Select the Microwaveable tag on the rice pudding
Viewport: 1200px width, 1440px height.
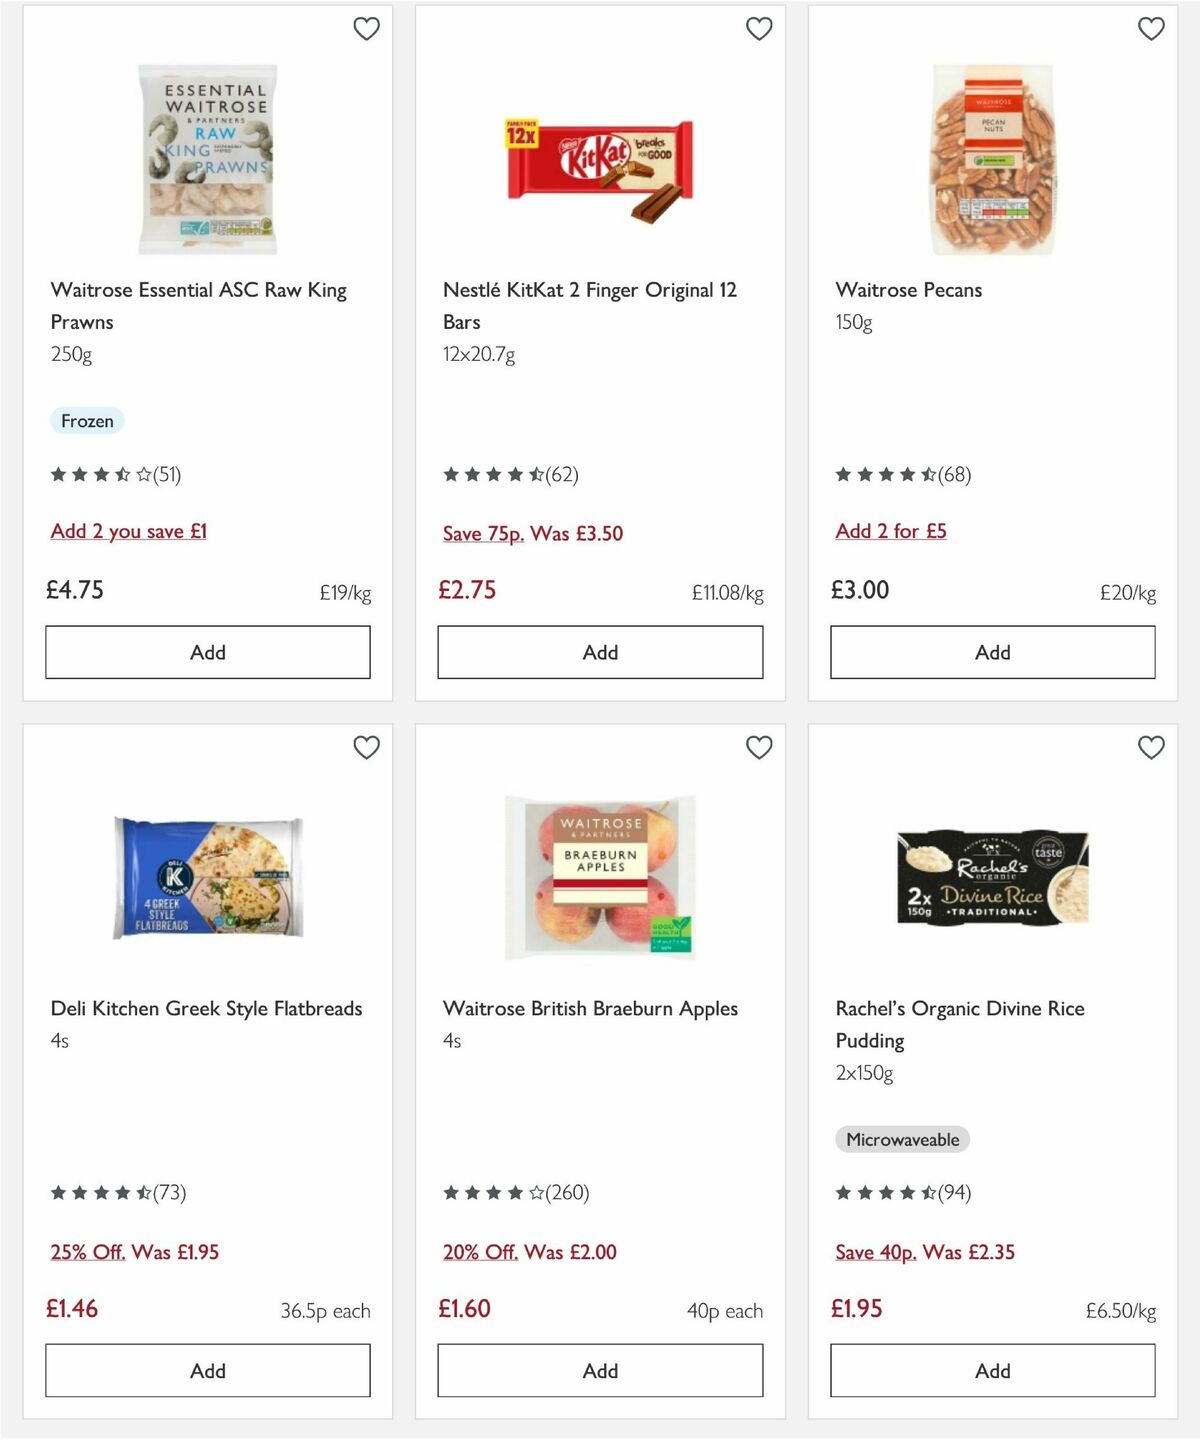902,1139
